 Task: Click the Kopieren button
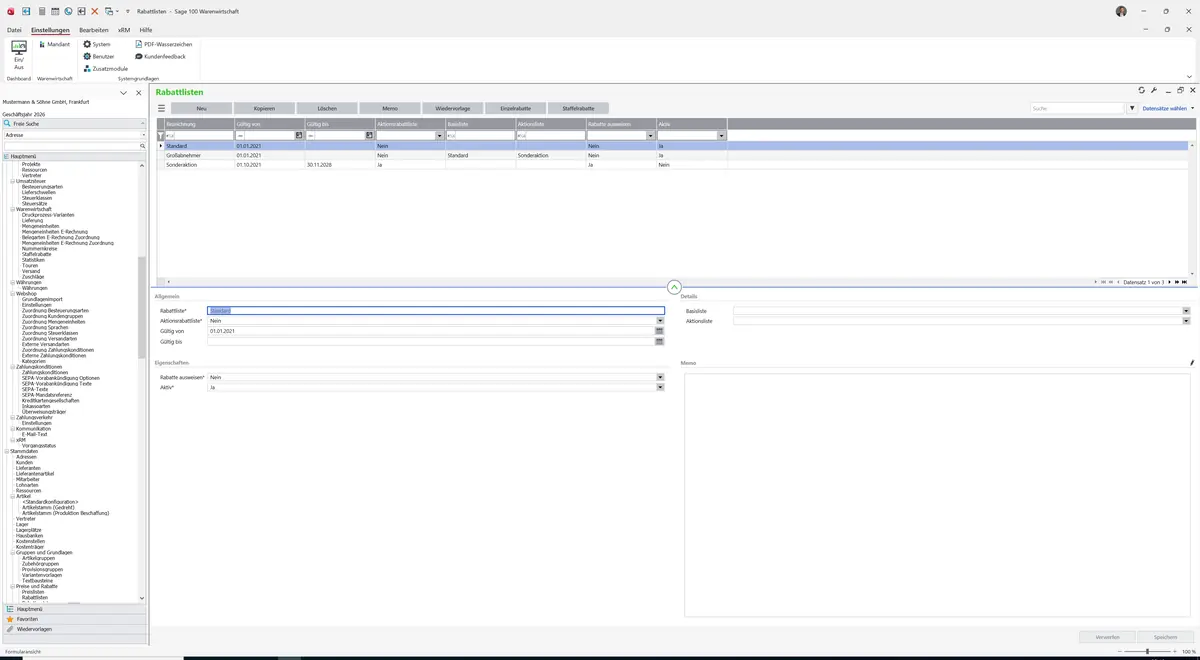pos(264,108)
